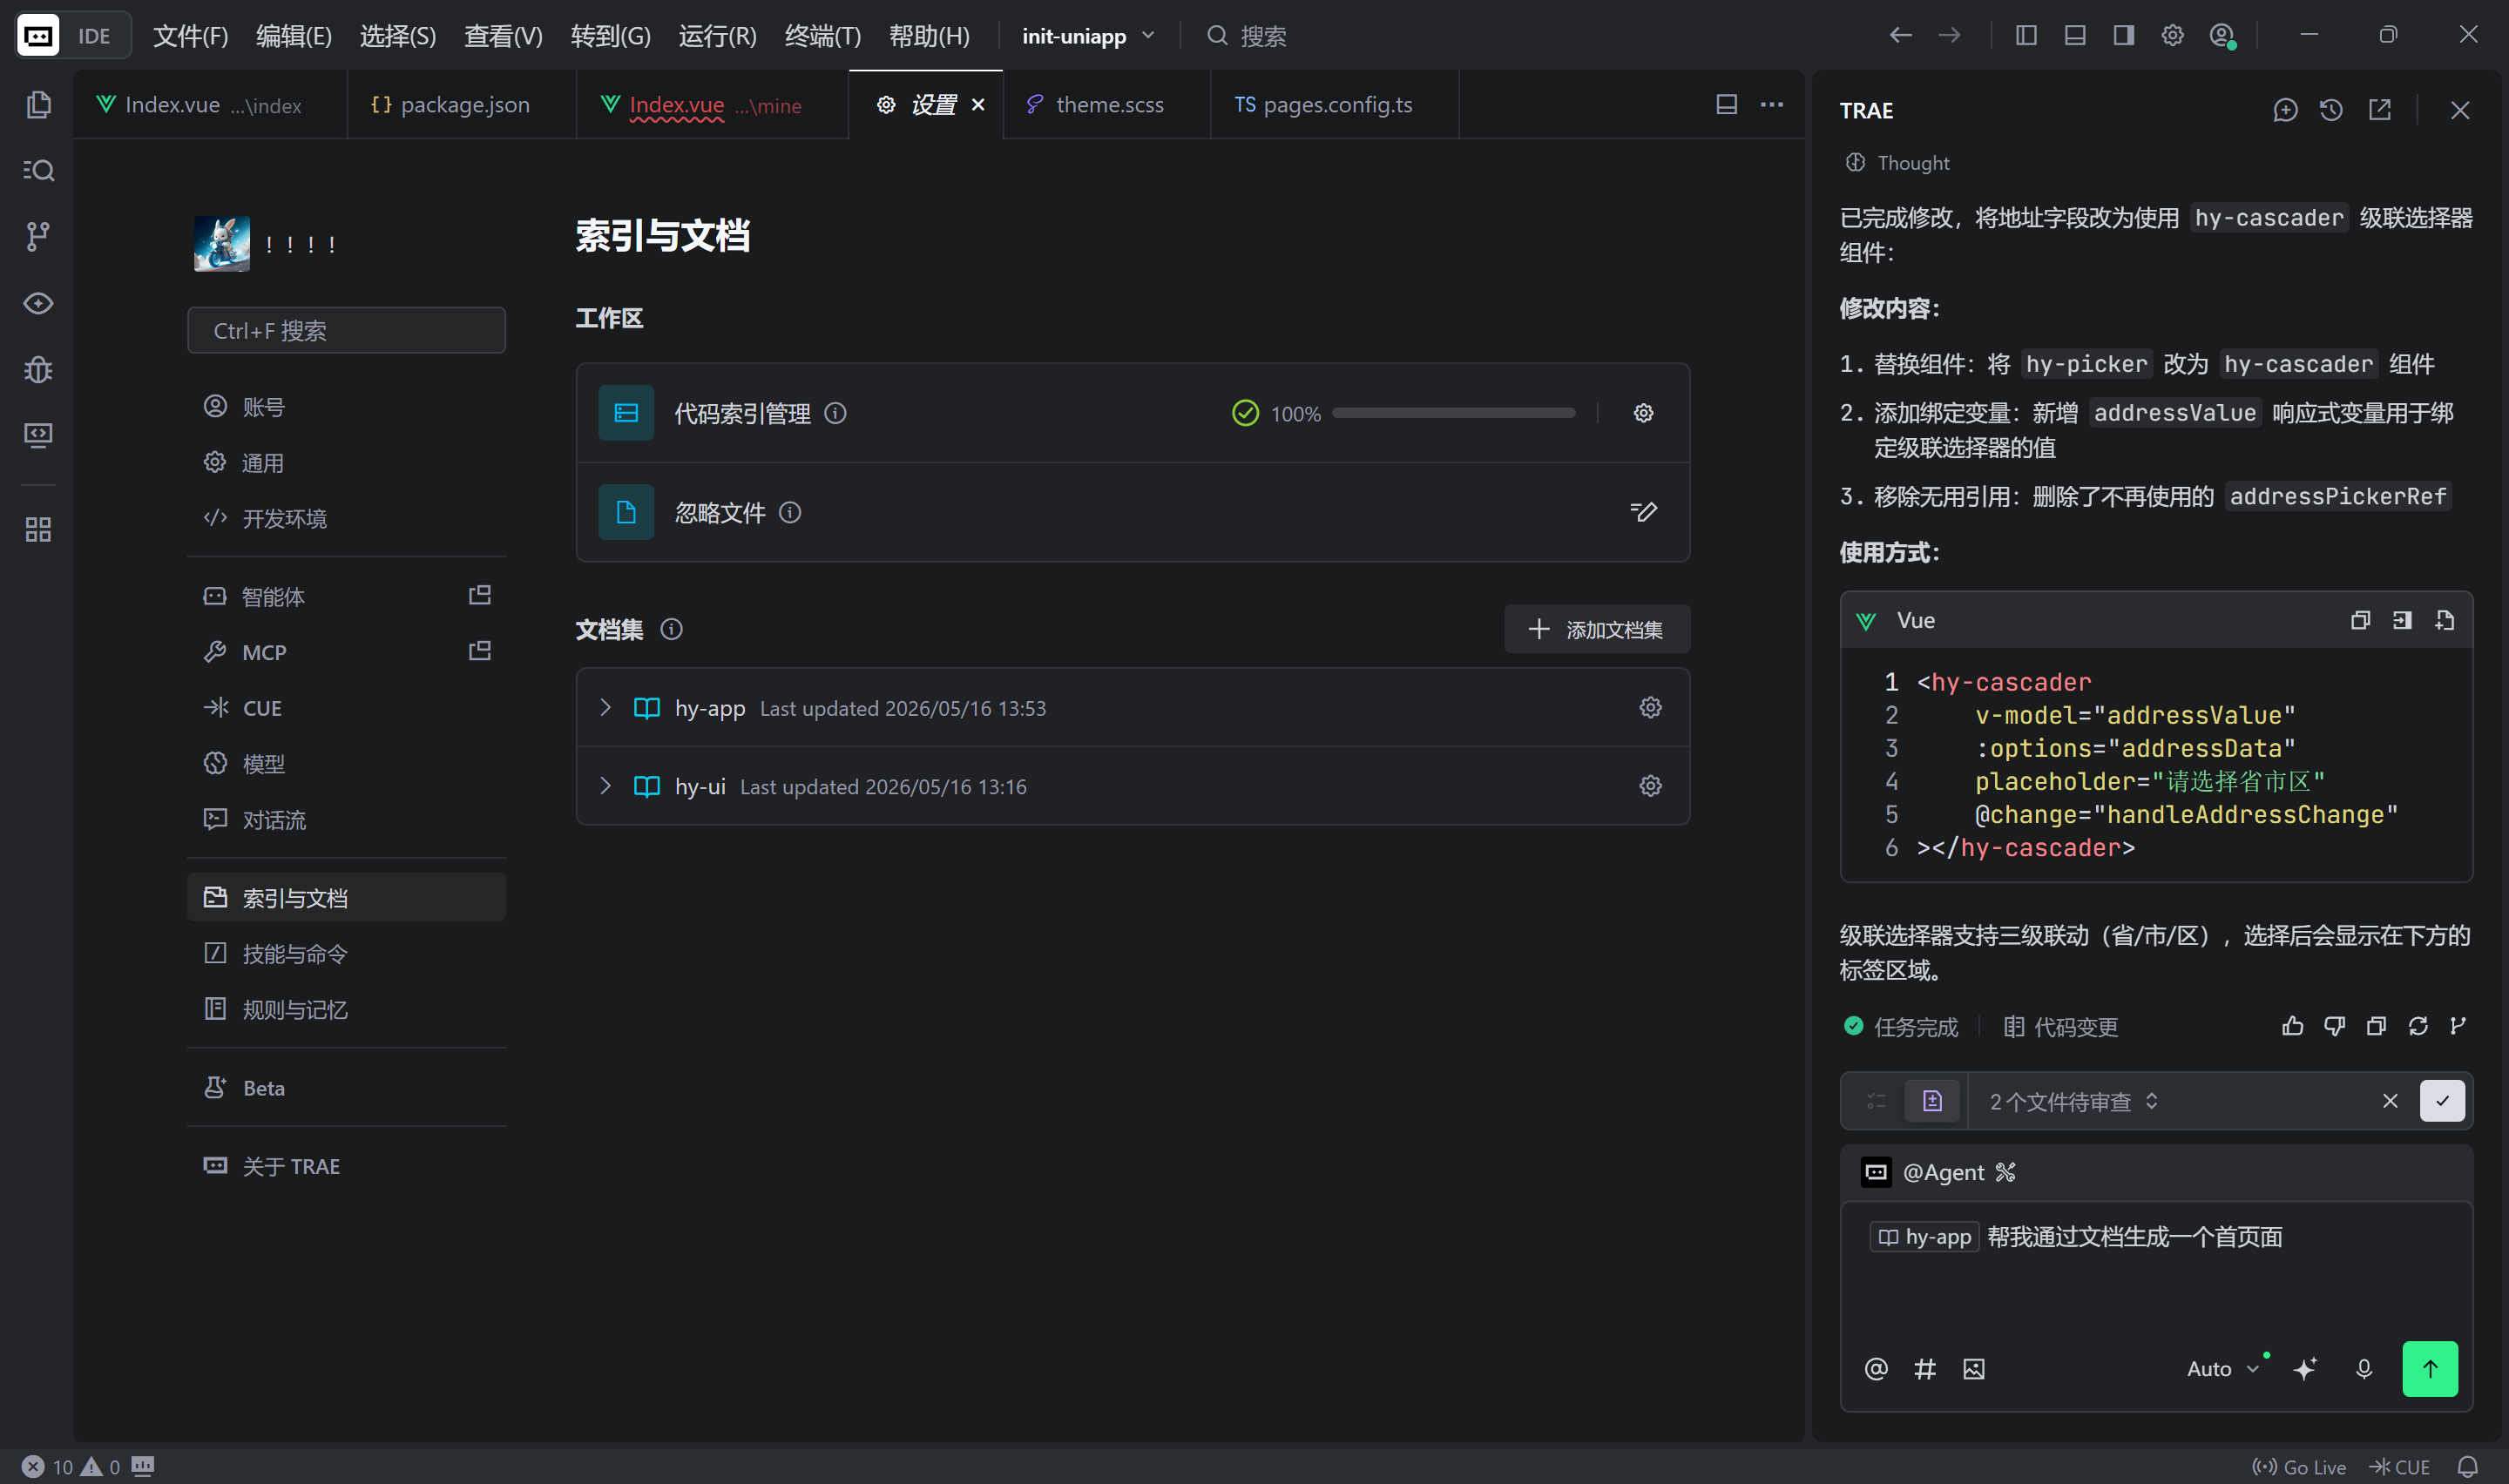Click errors and warnings count in status bar
The width and height of the screenshot is (2509, 1484).
tap(70, 1466)
